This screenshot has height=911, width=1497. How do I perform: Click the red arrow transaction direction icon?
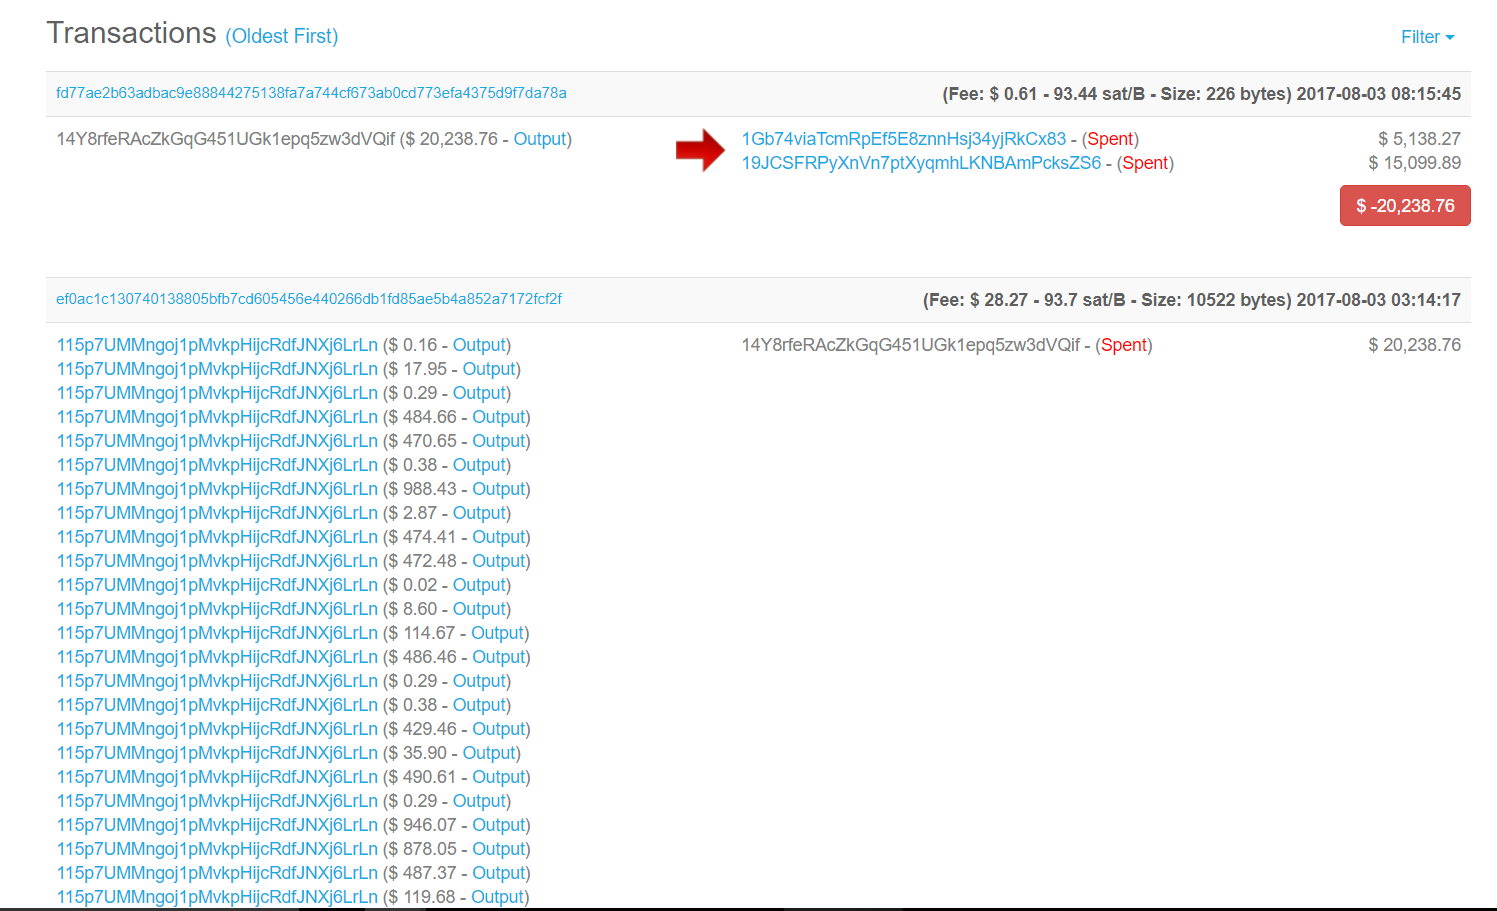(x=700, y=150)
